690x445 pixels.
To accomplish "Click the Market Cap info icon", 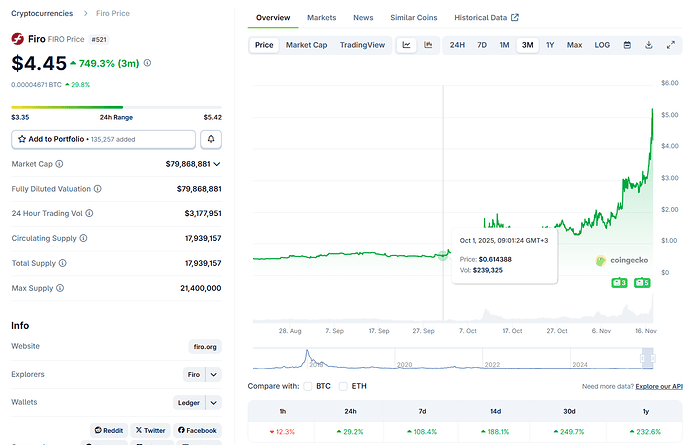I will 59,164.
